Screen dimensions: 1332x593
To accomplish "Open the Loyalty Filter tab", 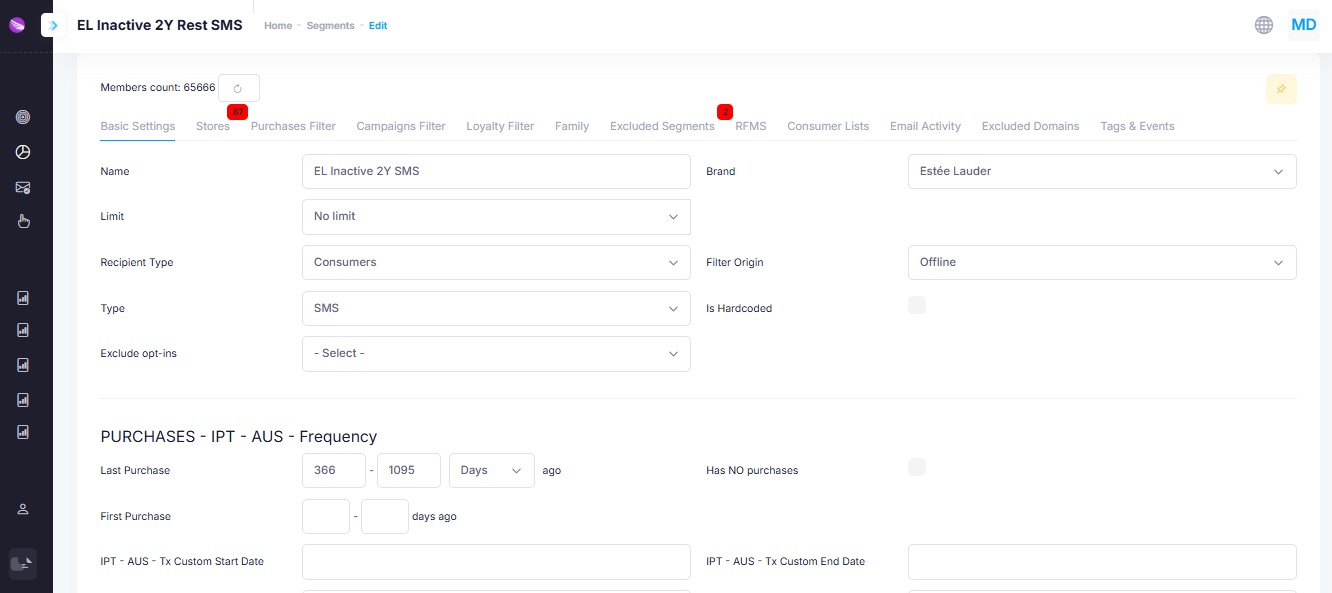I will [x=500, y=126].
